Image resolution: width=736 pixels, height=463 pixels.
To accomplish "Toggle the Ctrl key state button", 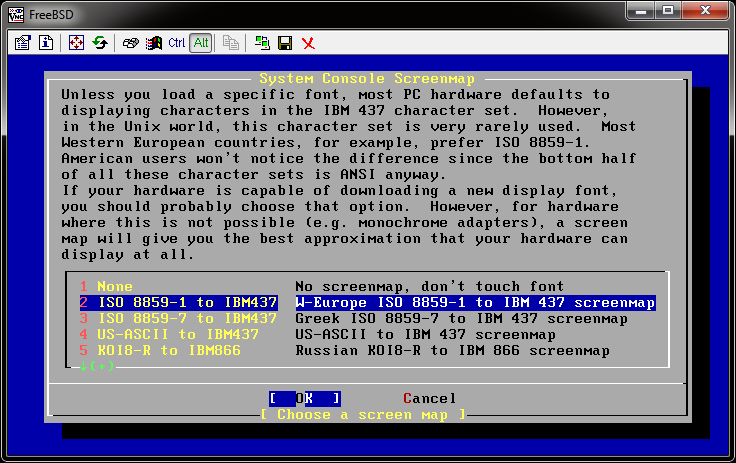I will point(176,43).
